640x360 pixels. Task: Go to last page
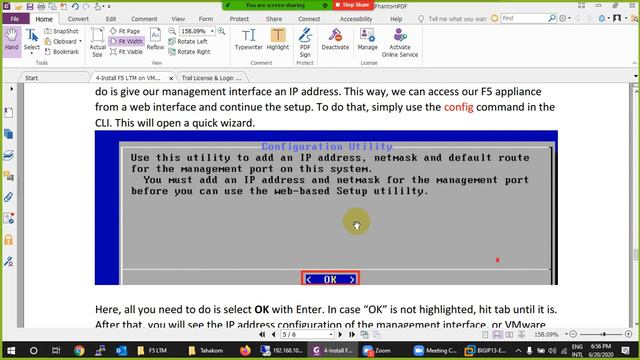(352, 334)
